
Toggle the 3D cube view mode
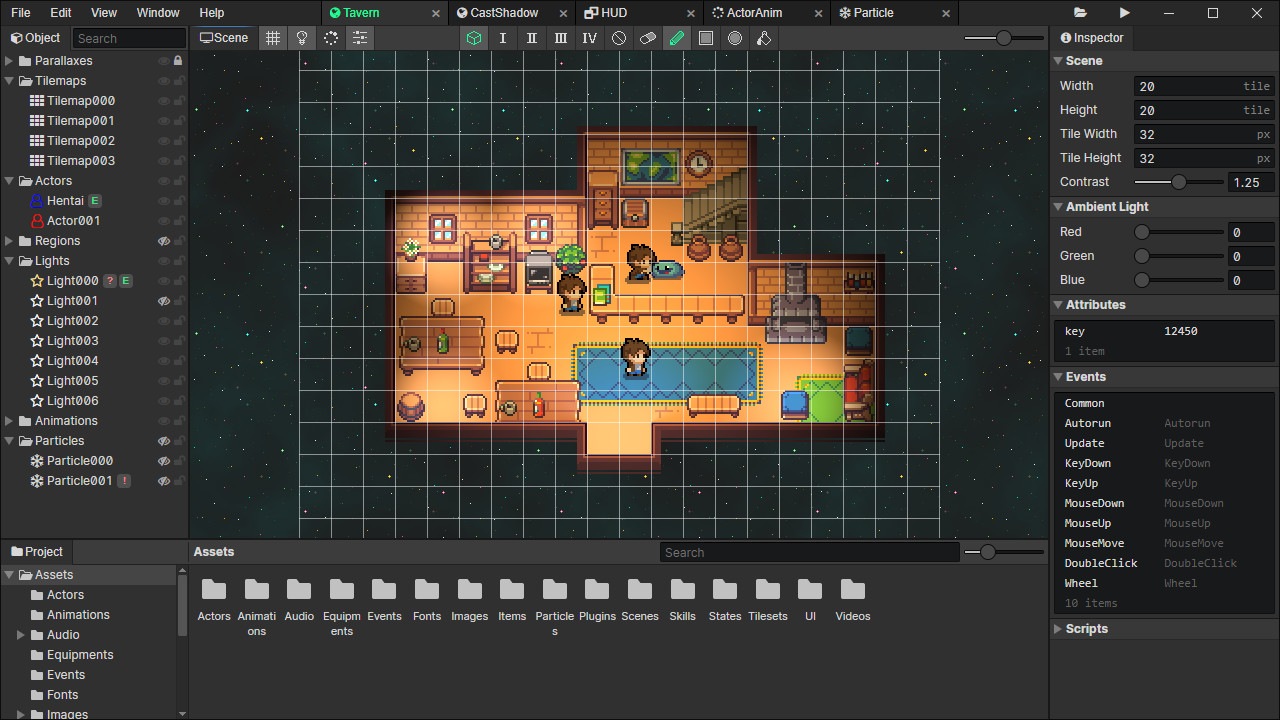(x=474, y=38)
